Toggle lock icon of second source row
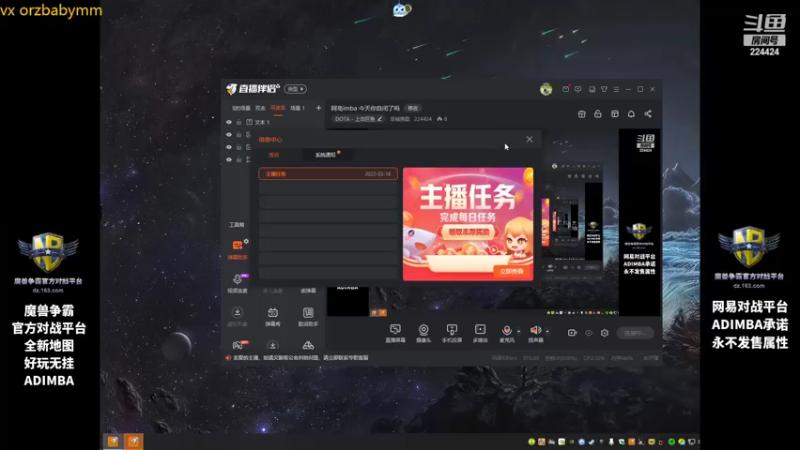This screenshot has width=800, height=450. [x=239, y=135]
